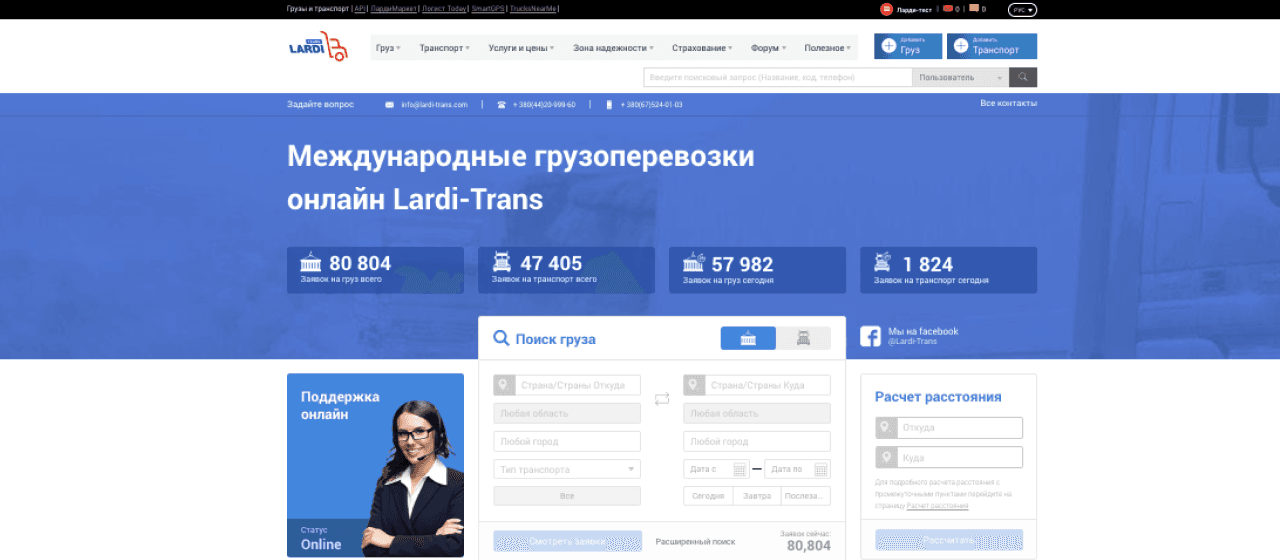1280x560 pixels.
Task: Expand the Зона надежности menu
Action: 613,47
